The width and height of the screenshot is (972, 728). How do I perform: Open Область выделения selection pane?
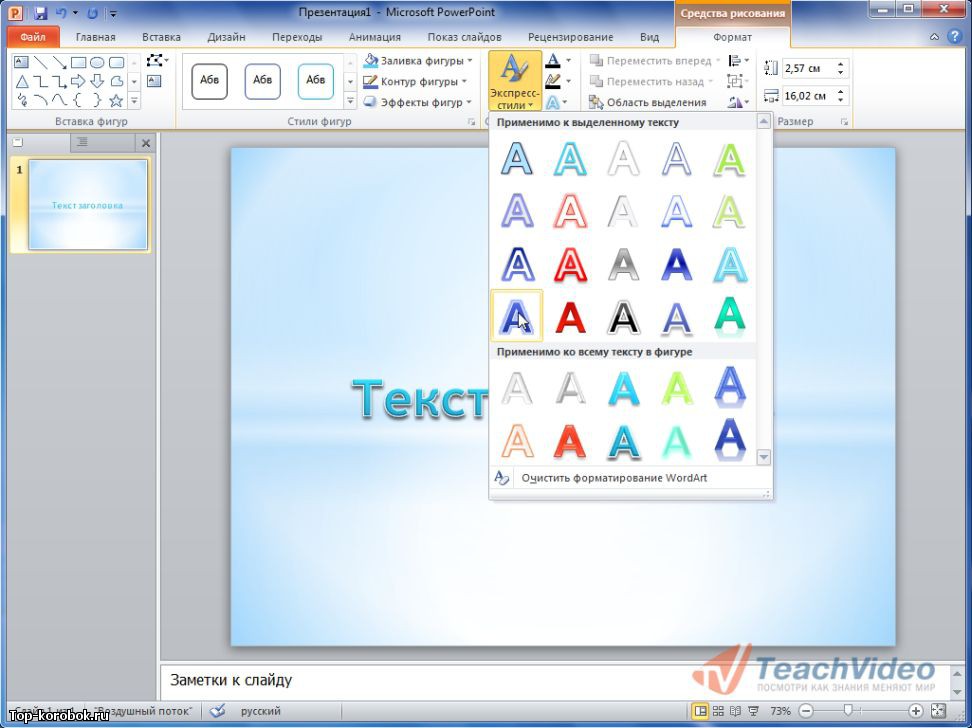point(648,102)
